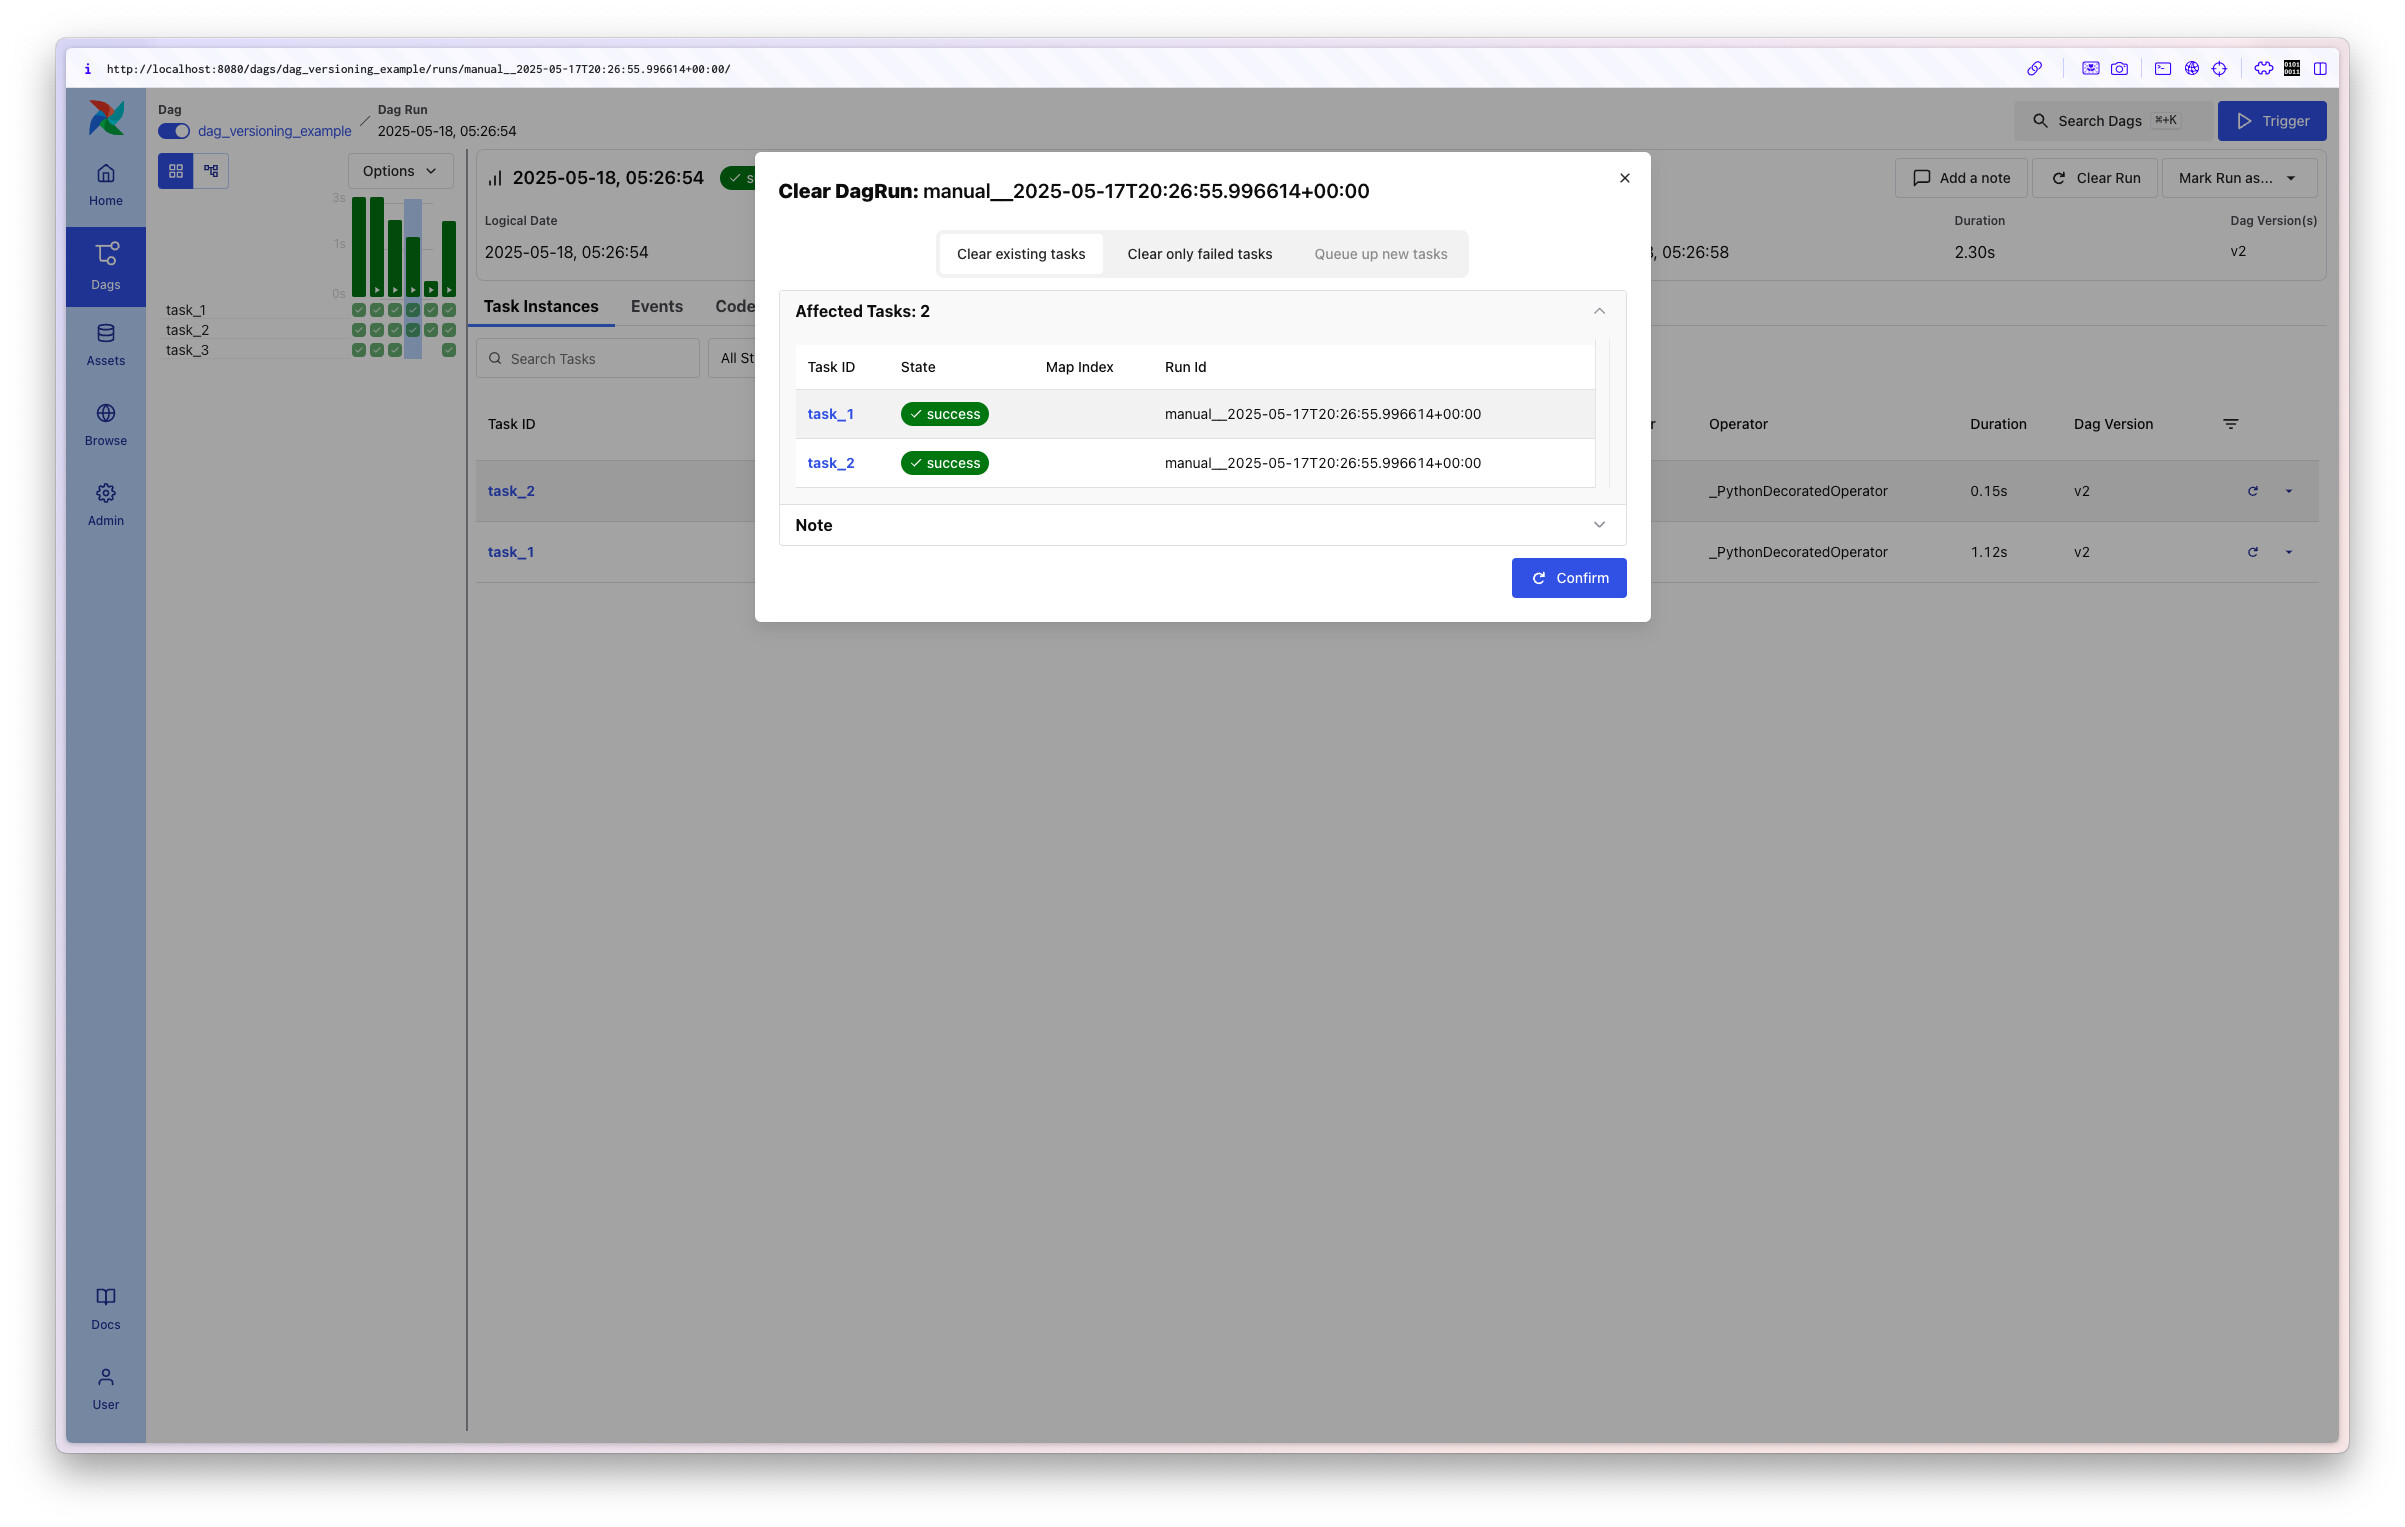
Task: Open task_1 link in affected tasks
Action: tap(830, 414)
